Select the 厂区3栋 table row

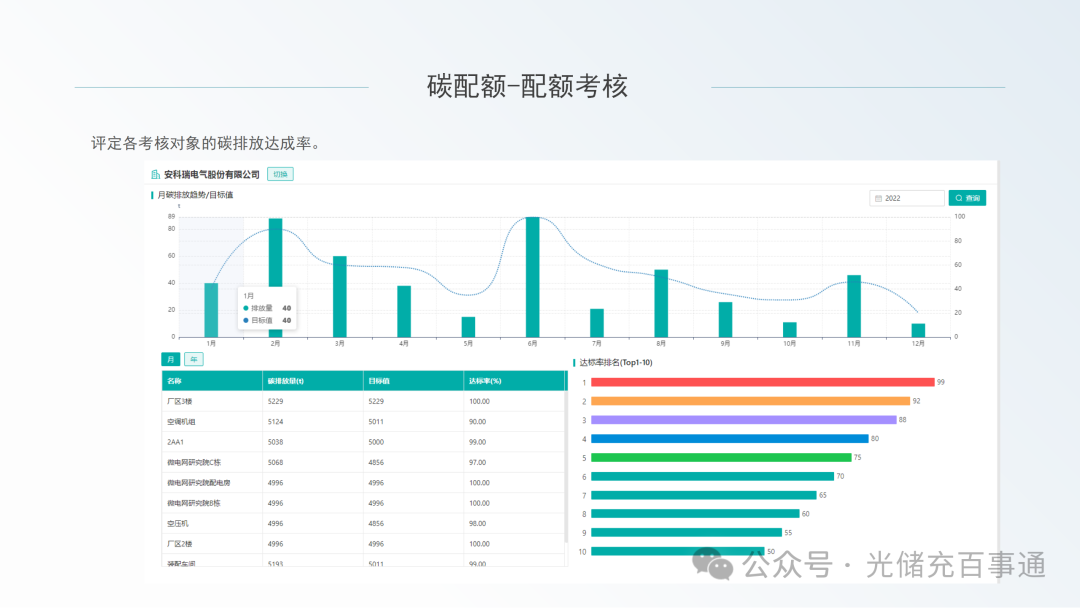click(x=363, y=401)
